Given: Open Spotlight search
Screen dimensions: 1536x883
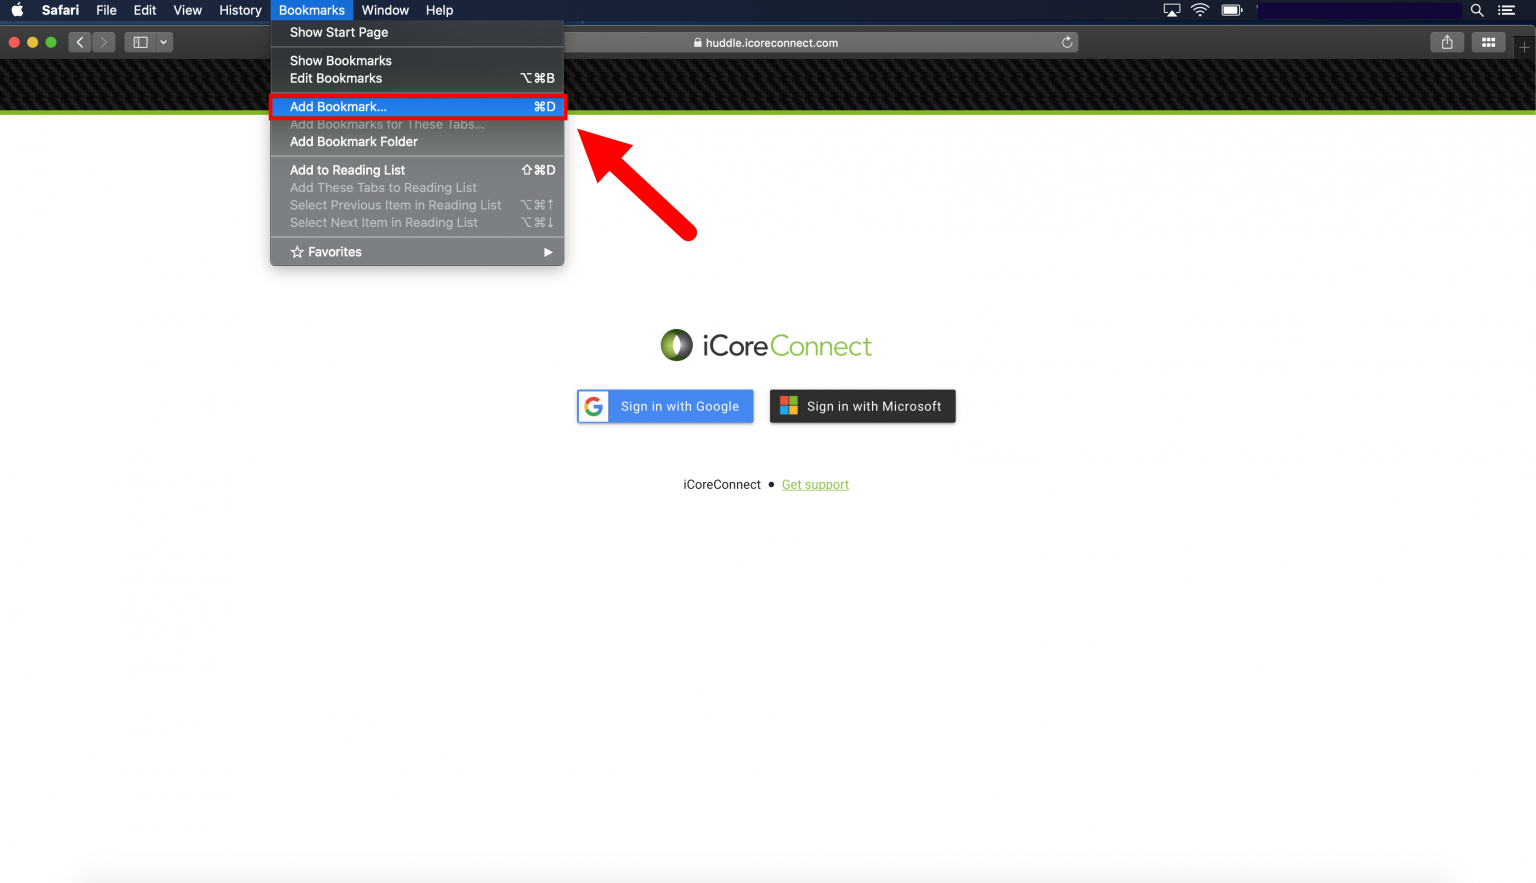Looking at the screenshot, I should click(1477, 10).
